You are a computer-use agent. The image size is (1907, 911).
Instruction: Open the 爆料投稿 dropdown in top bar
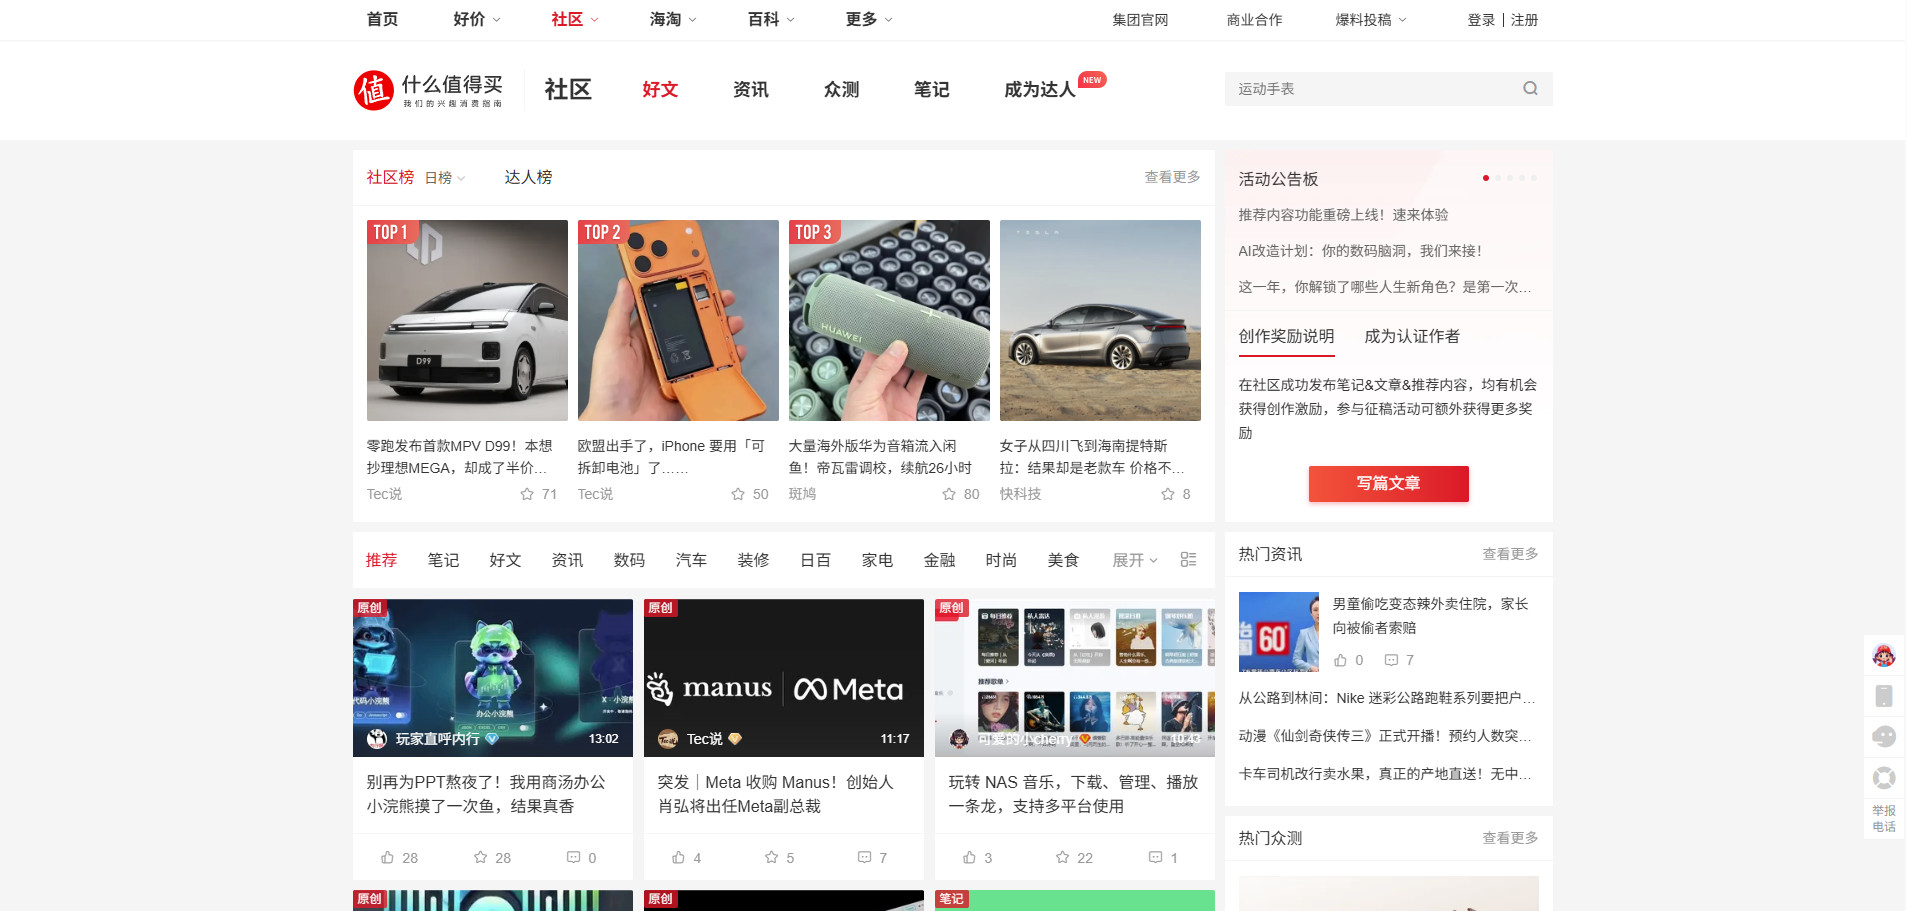(1370, 20)
